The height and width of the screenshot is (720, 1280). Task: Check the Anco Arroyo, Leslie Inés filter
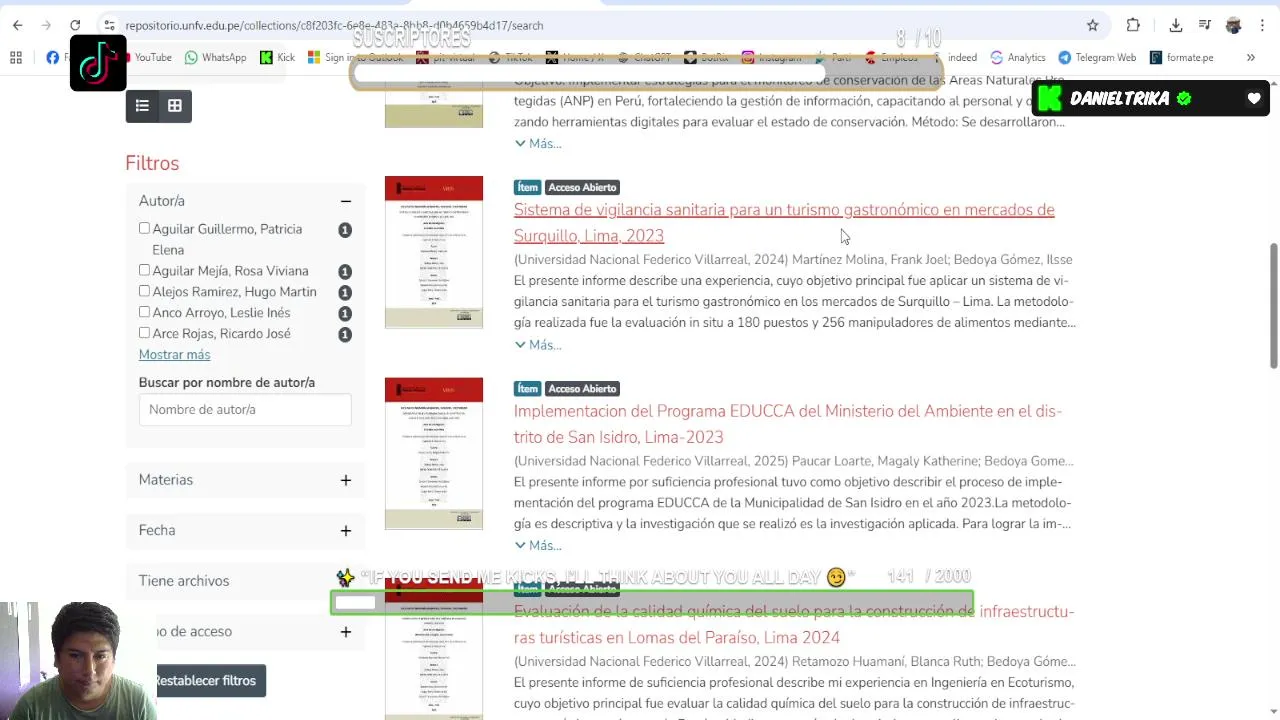[x=144, y=312]
